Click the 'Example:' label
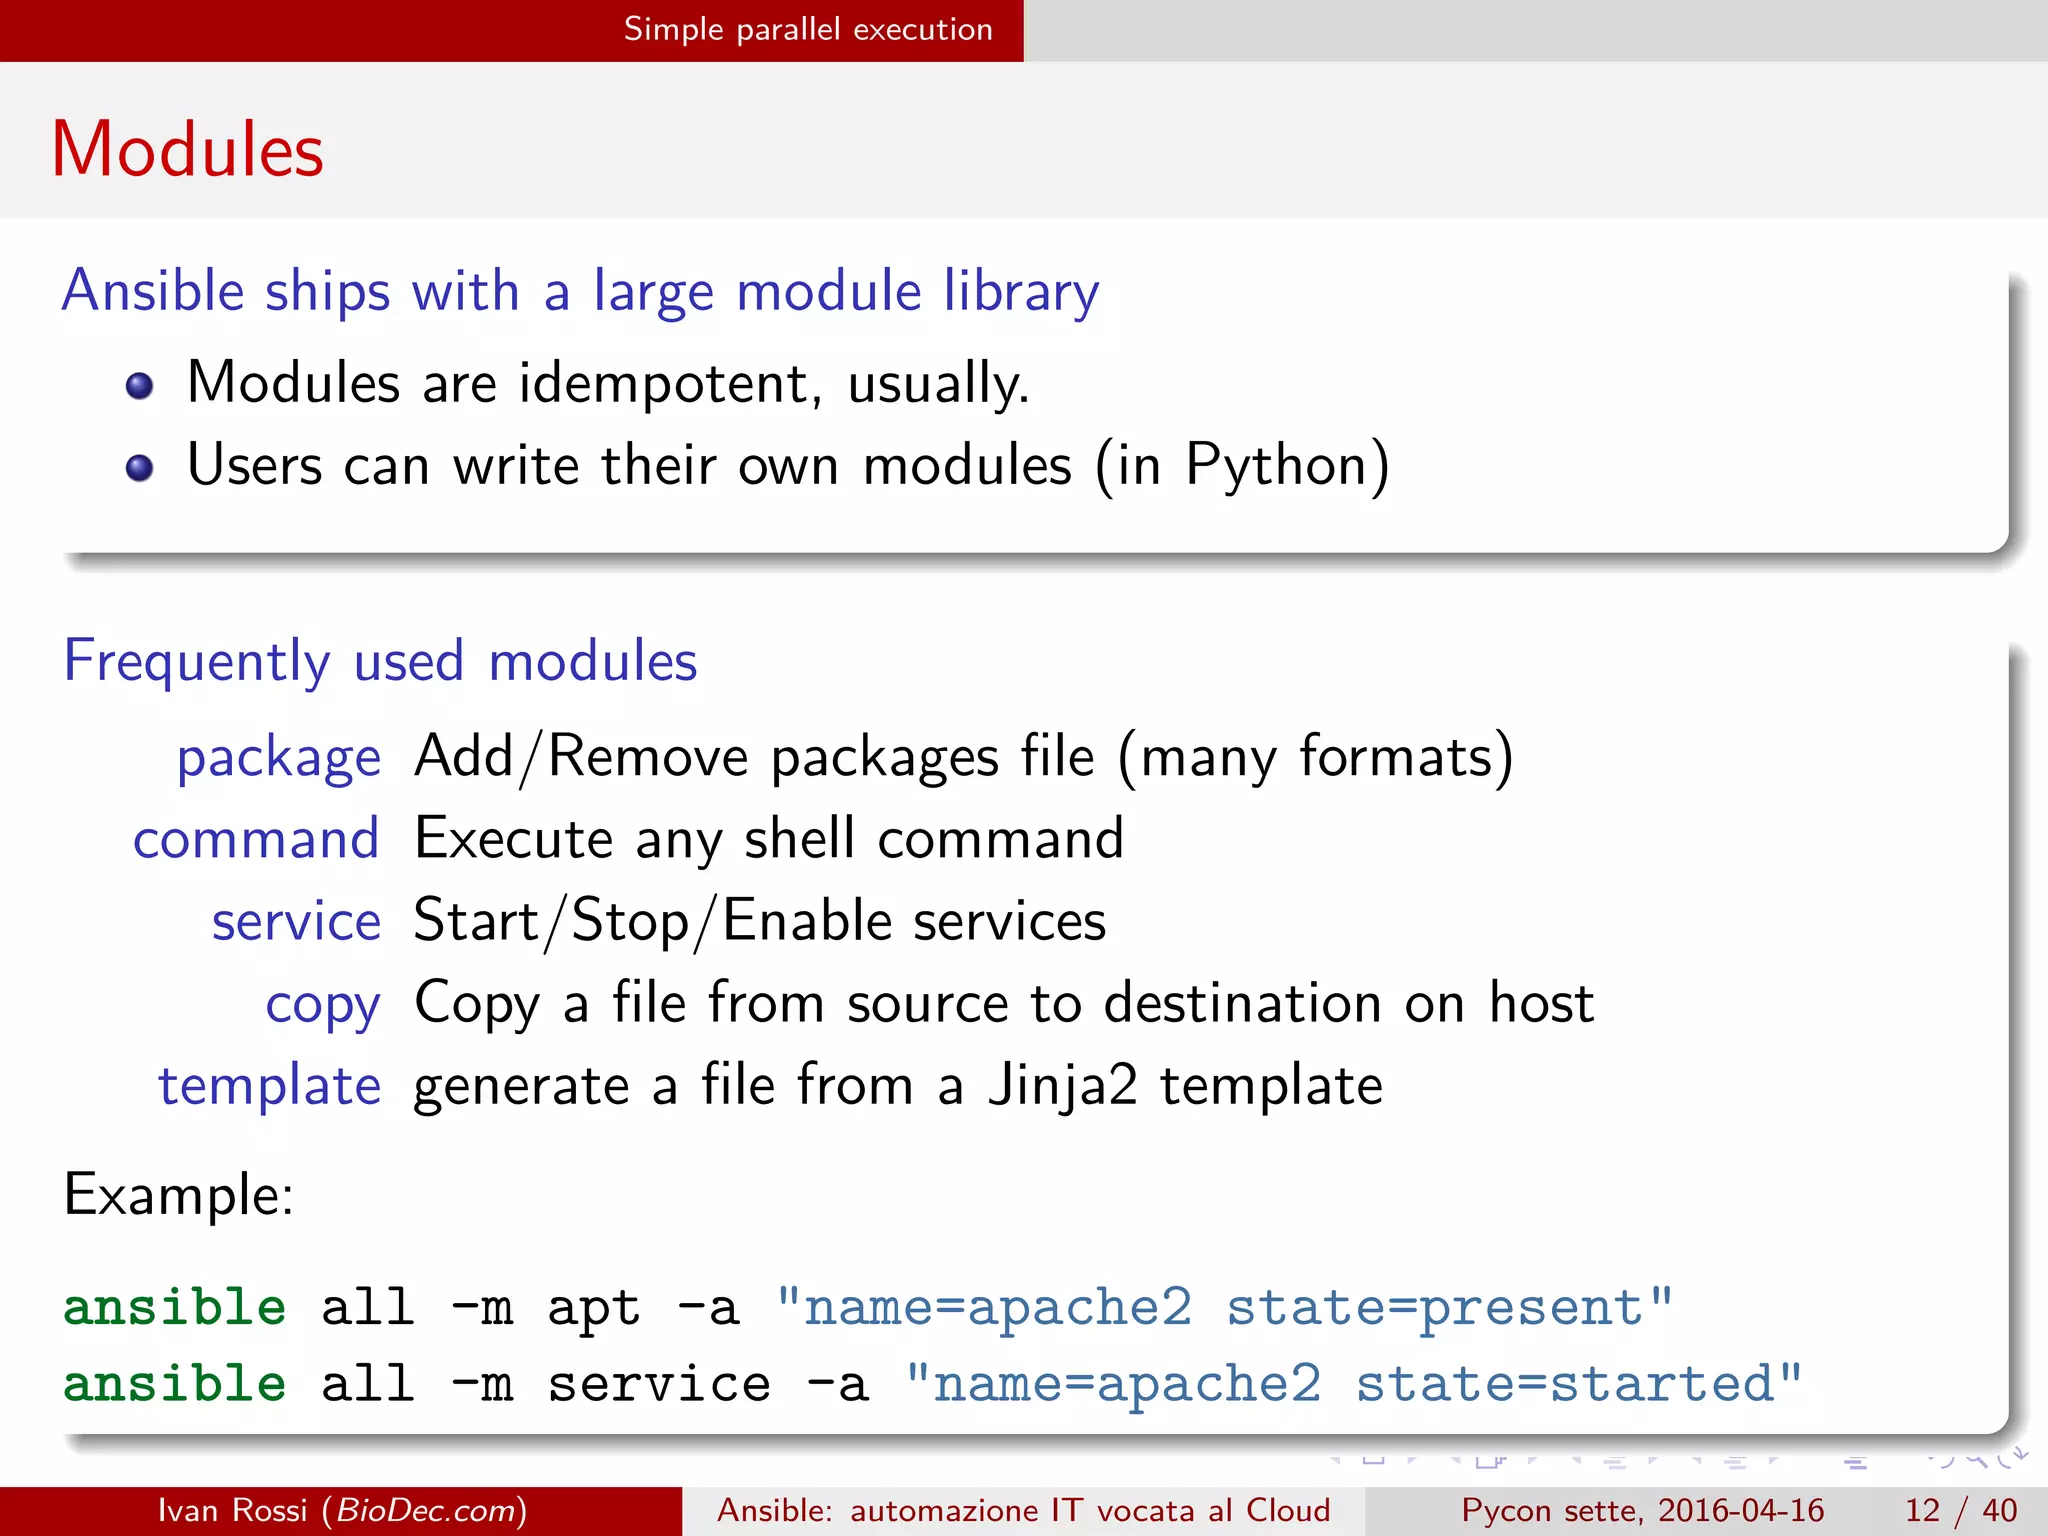 pos(179,1194)
